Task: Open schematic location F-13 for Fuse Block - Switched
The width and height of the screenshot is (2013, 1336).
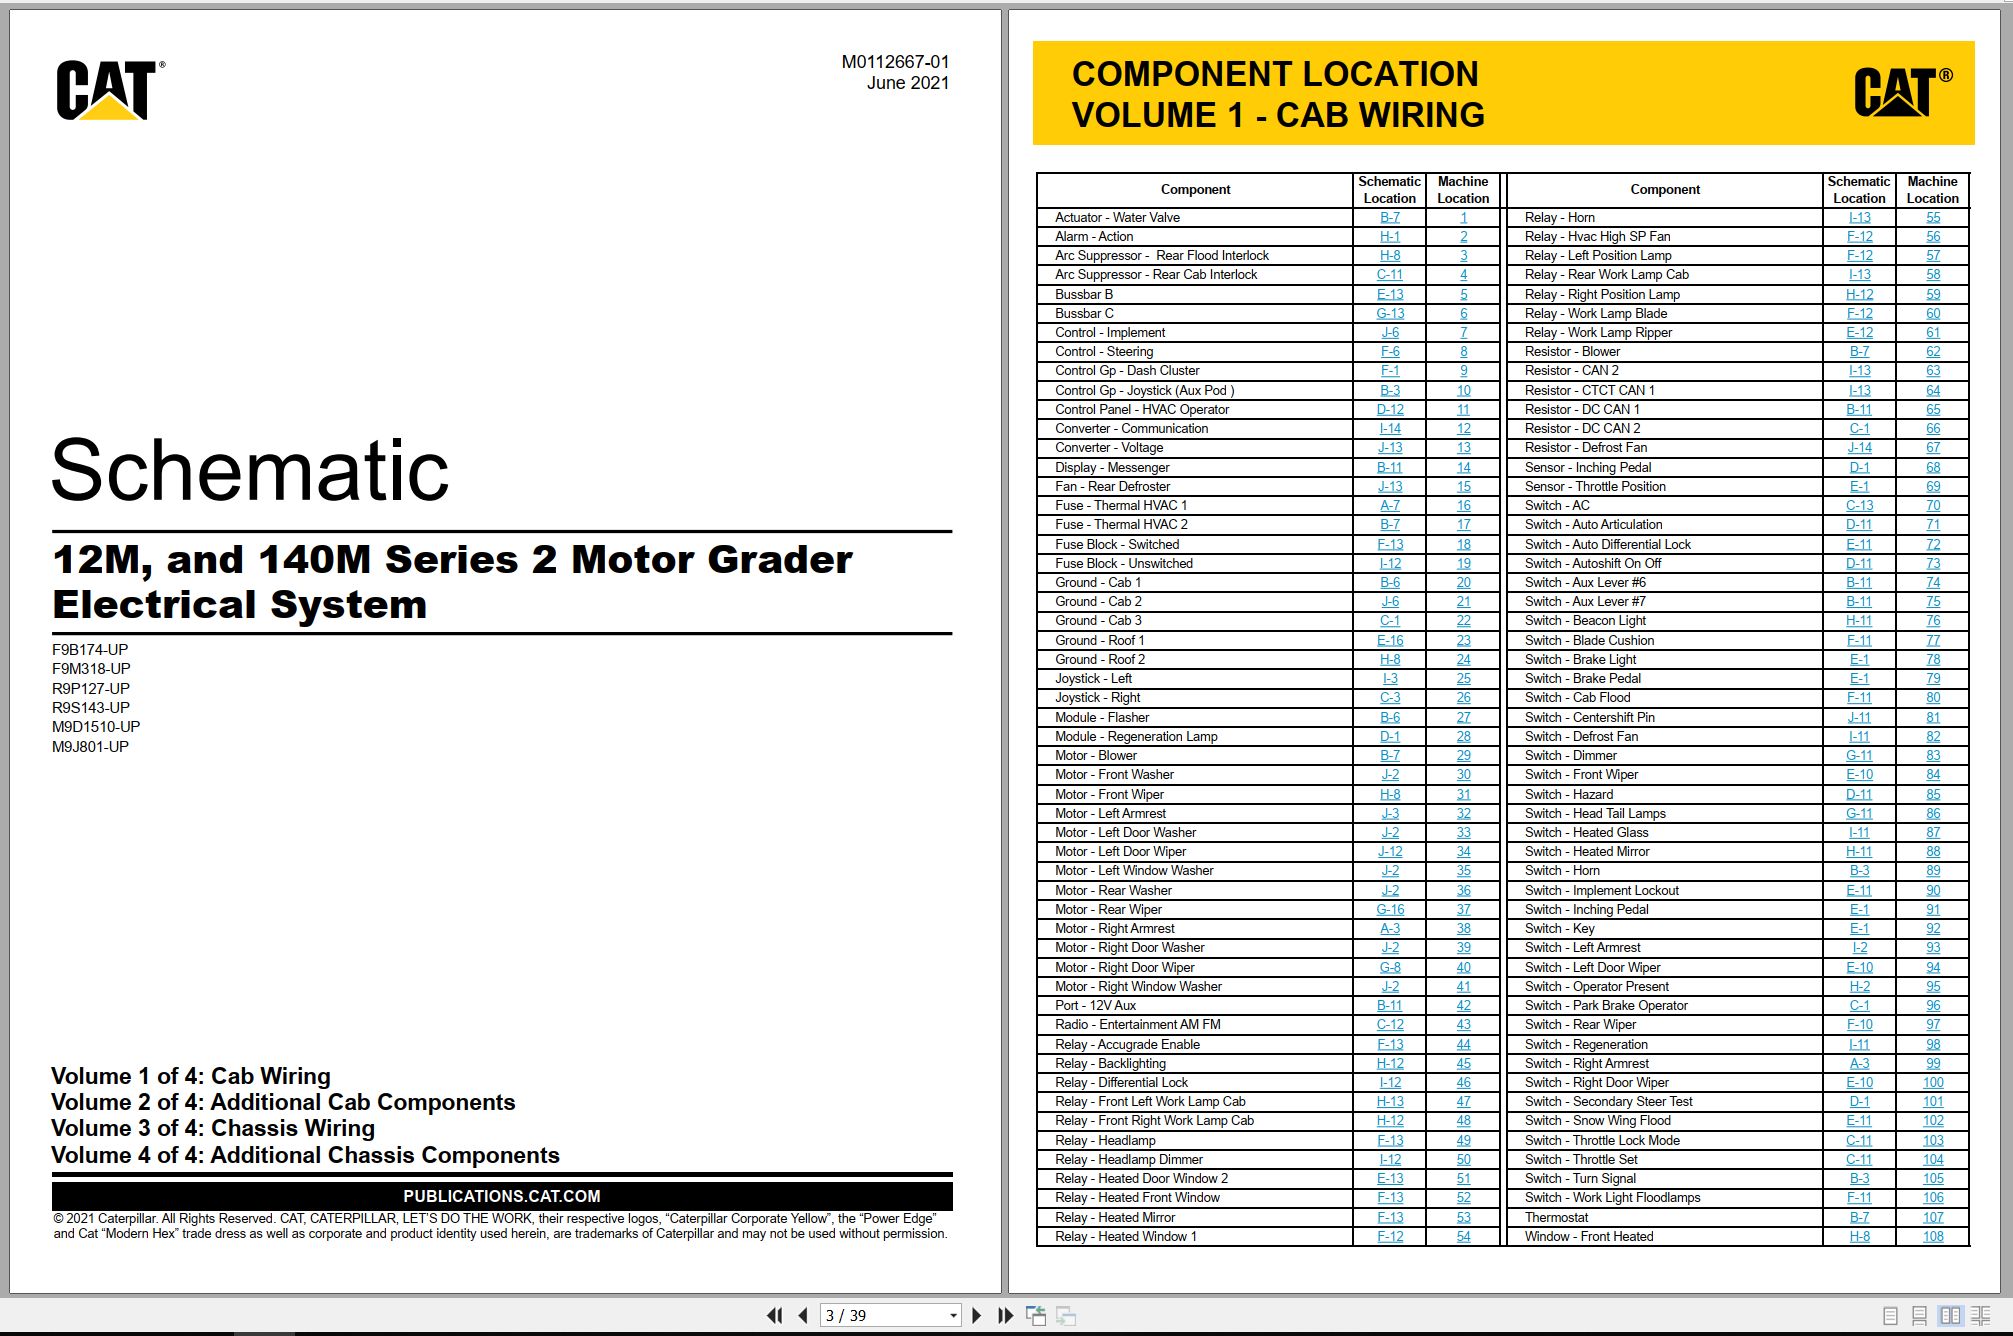Action: 1389,544
